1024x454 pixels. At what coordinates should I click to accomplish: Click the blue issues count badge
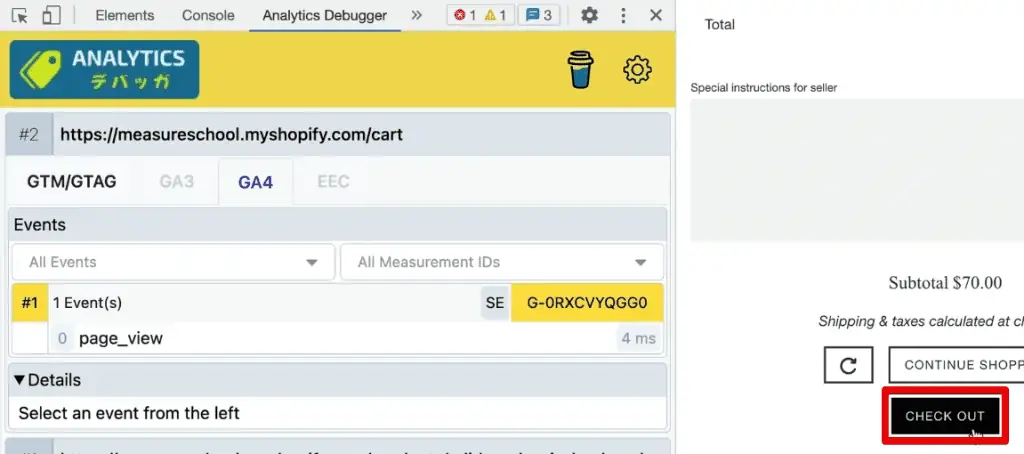coord(539,15)
